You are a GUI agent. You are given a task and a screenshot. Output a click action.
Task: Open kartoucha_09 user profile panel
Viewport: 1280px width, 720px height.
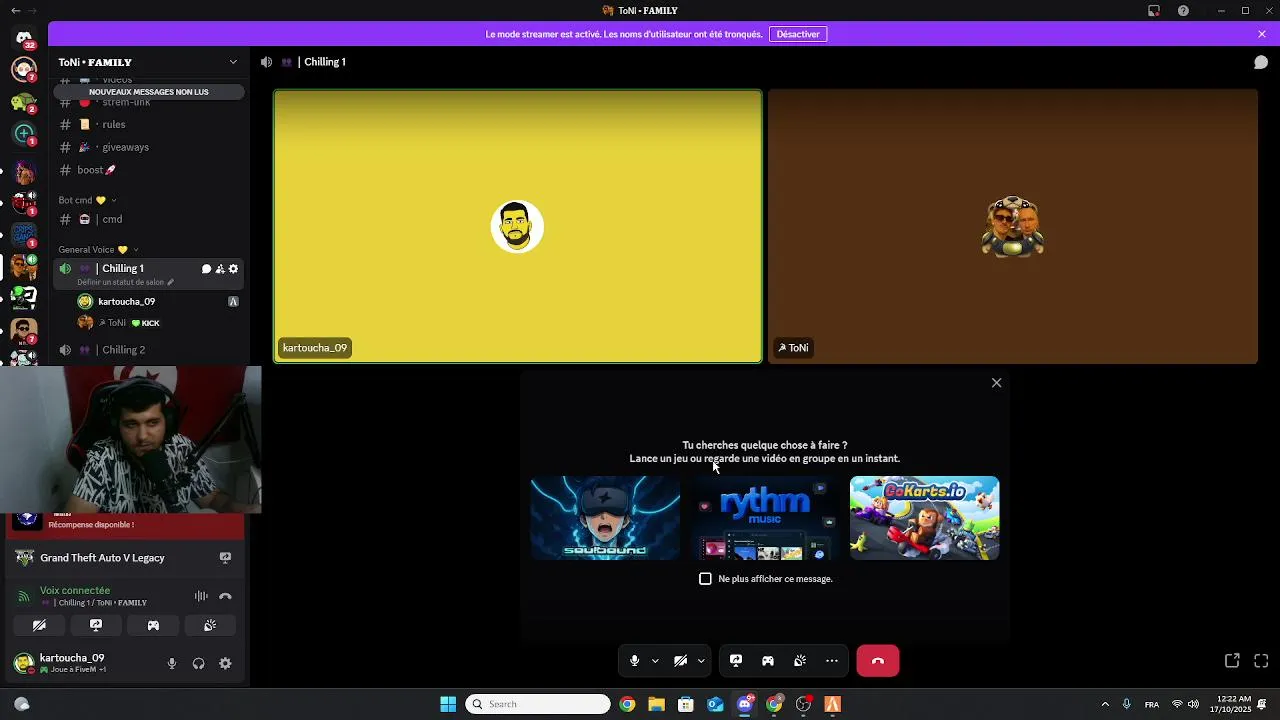[x=70, y=663]
